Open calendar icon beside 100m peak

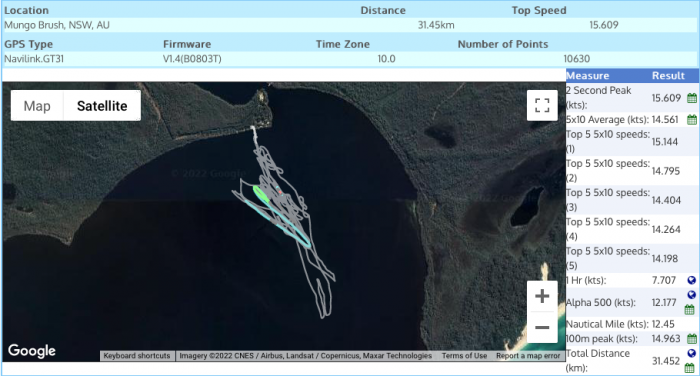[x=692, y=338]
